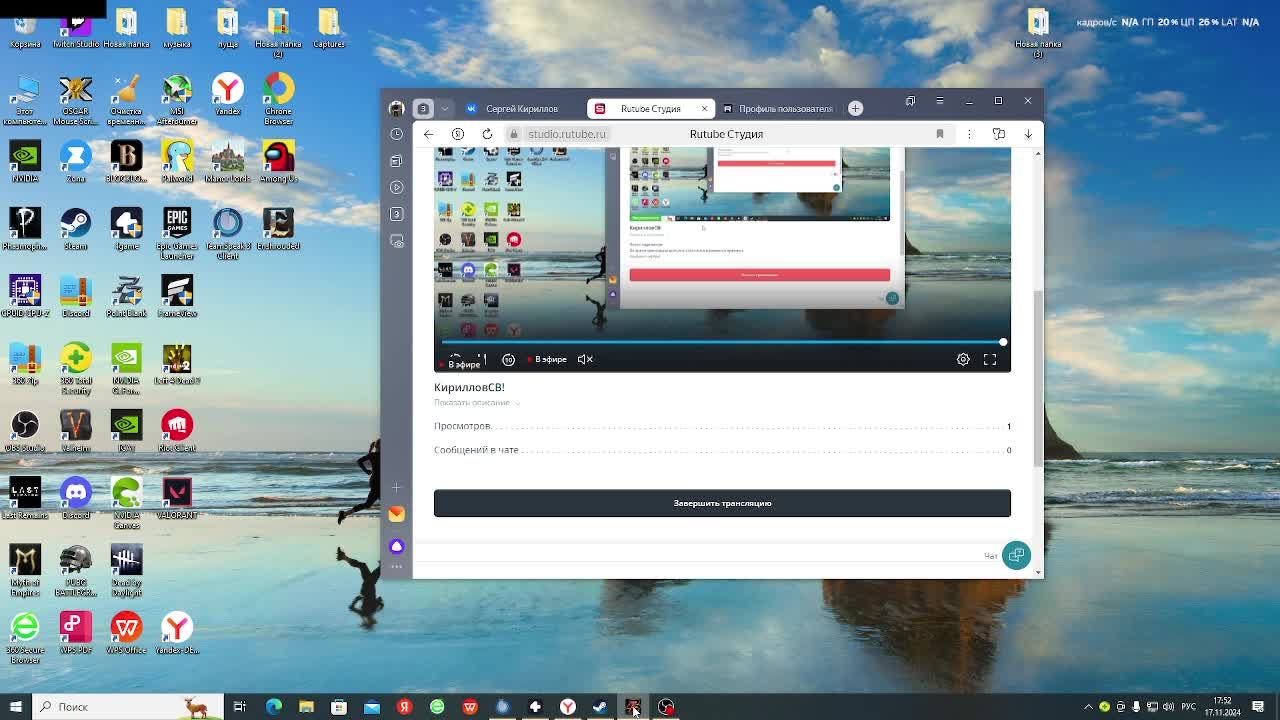This screenshot has width=1280, height=720.
Task: Open File Explorer from the taskbar
Action: [306, 707]
